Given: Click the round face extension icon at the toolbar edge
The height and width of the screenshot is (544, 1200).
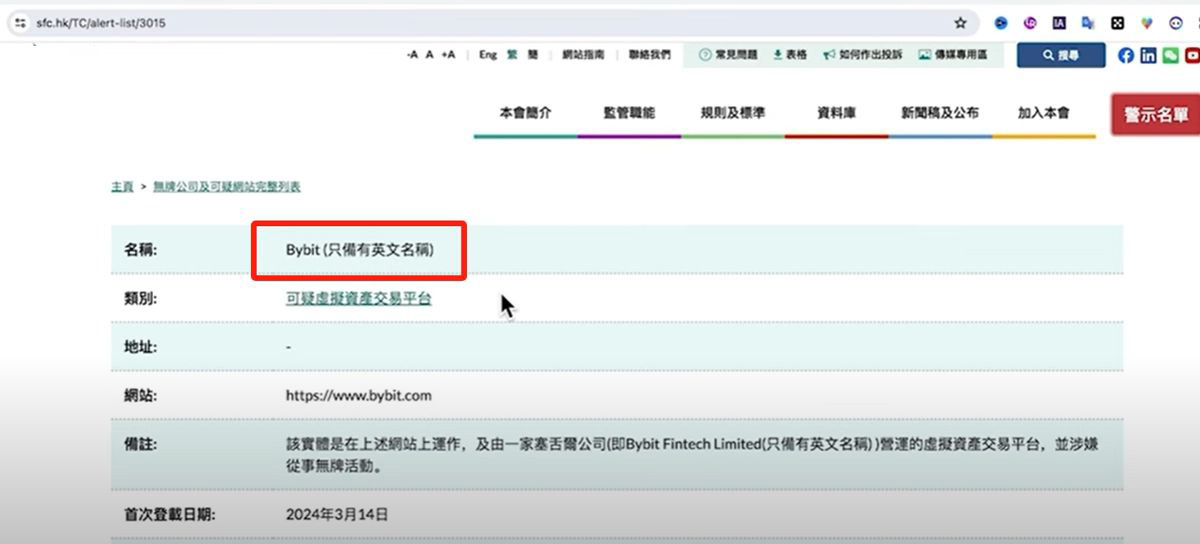Looking at the screenshot, I should click(1176, 23).
